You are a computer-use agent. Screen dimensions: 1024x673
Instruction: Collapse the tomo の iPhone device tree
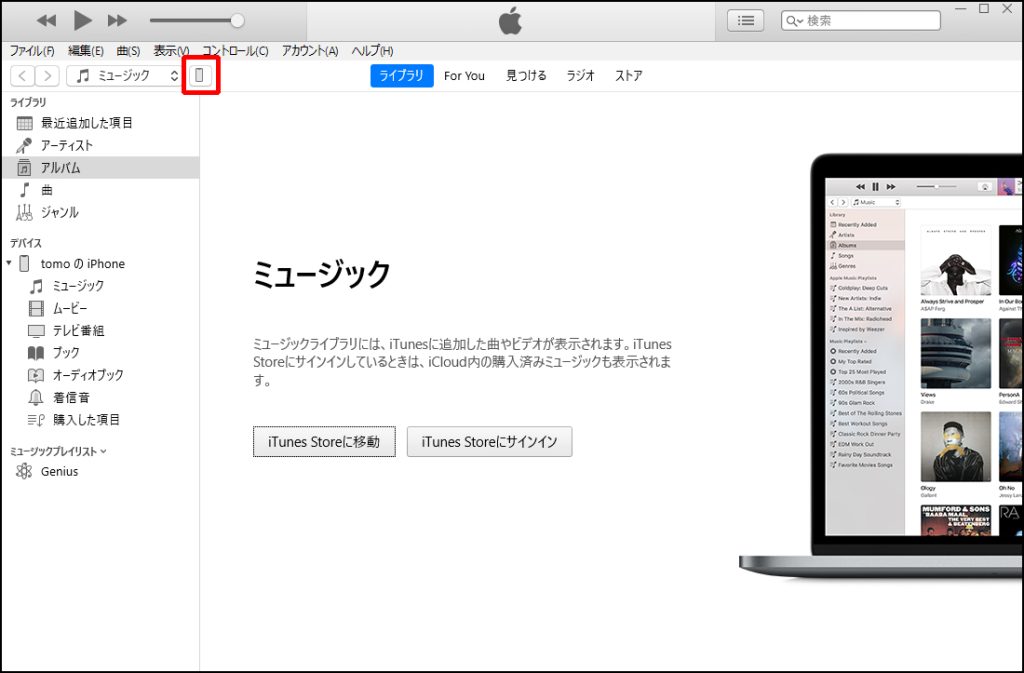10,264
